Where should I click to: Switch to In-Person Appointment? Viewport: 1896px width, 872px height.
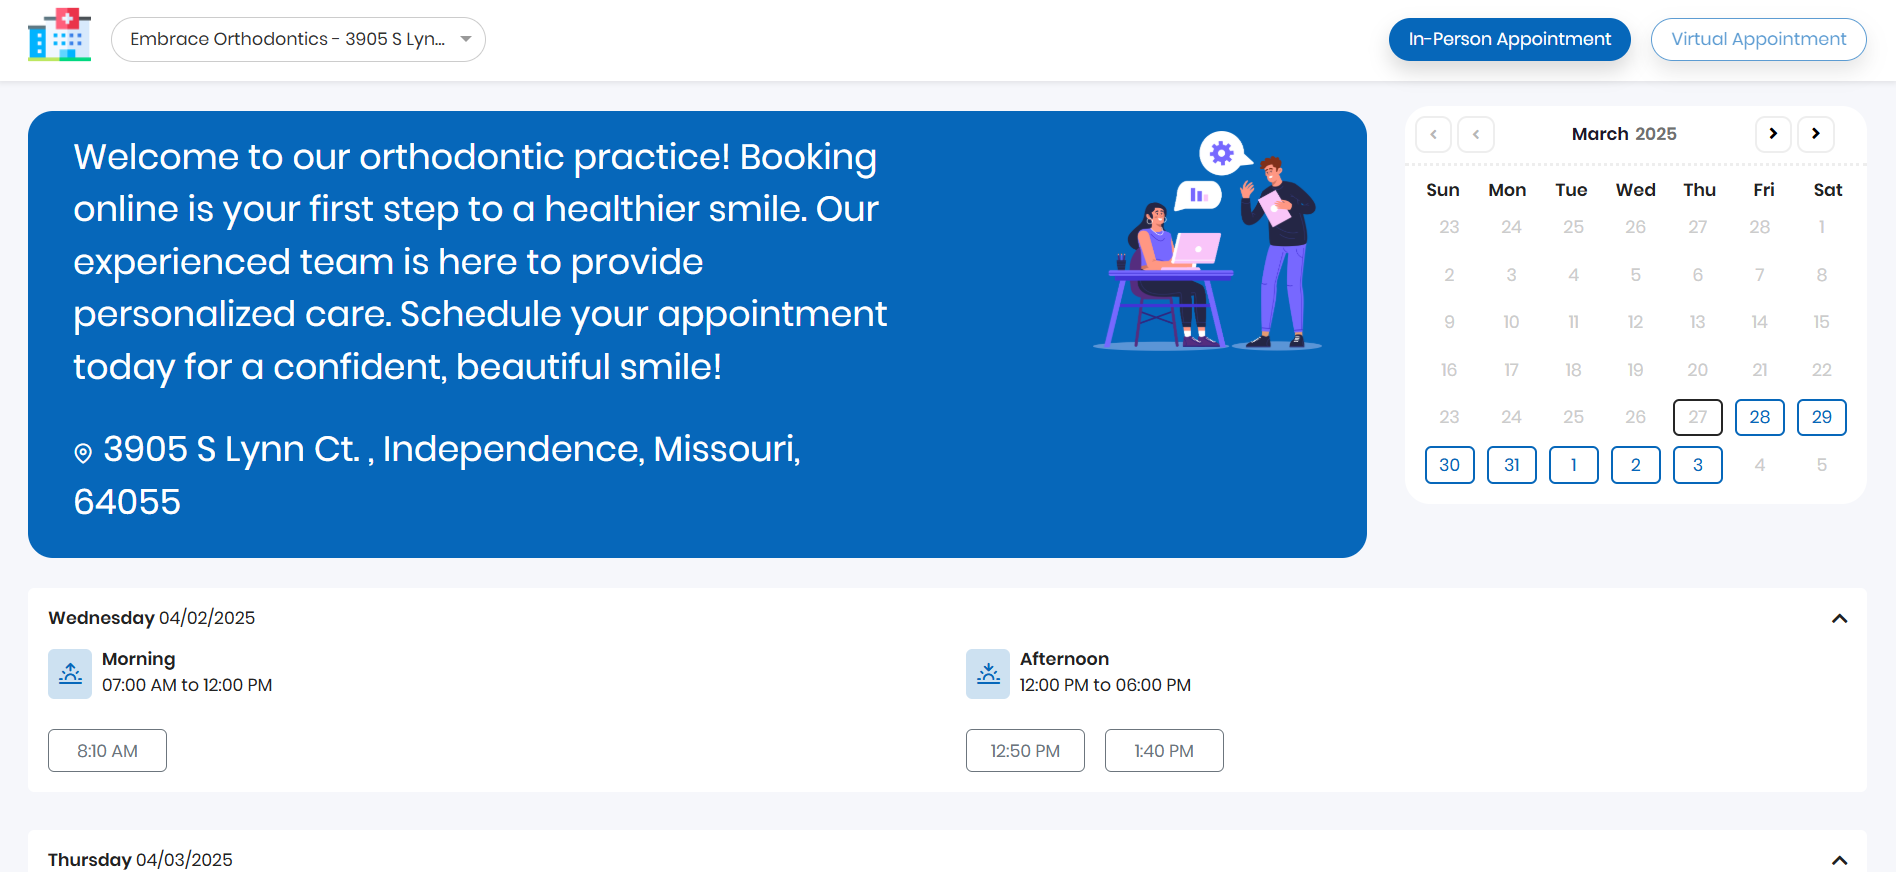pyautogui.click(x=1509, y=40)
